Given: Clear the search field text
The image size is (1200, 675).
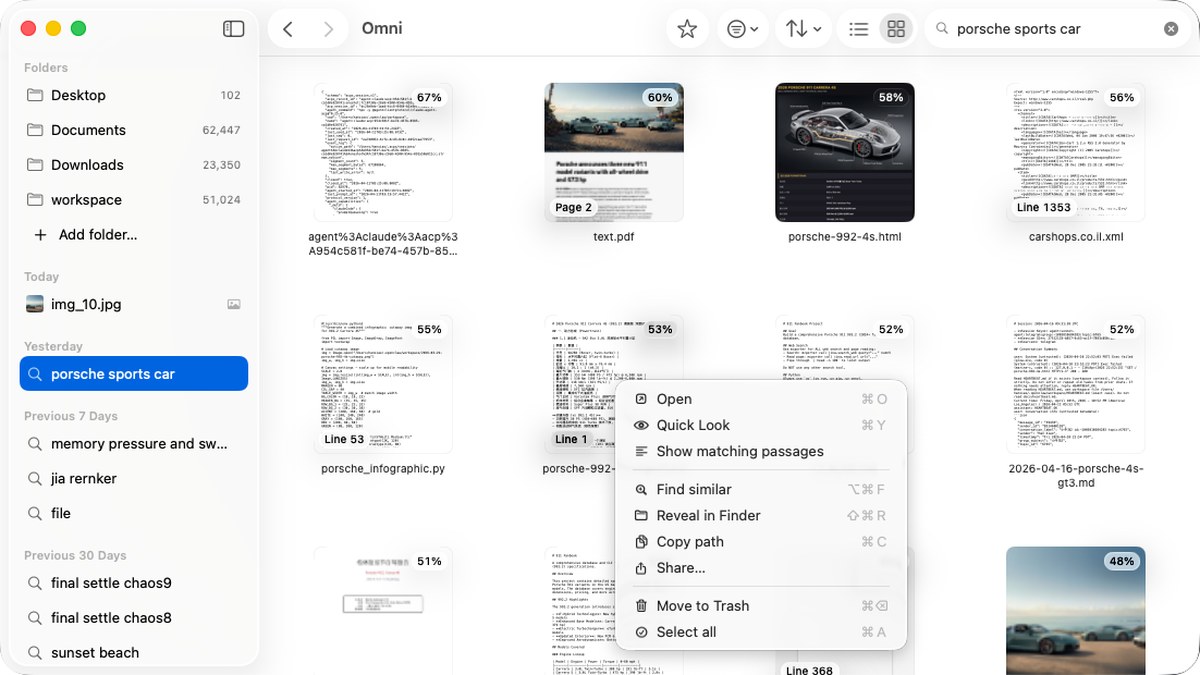Looking at the screenshot, I should [x=1171, y=29].
